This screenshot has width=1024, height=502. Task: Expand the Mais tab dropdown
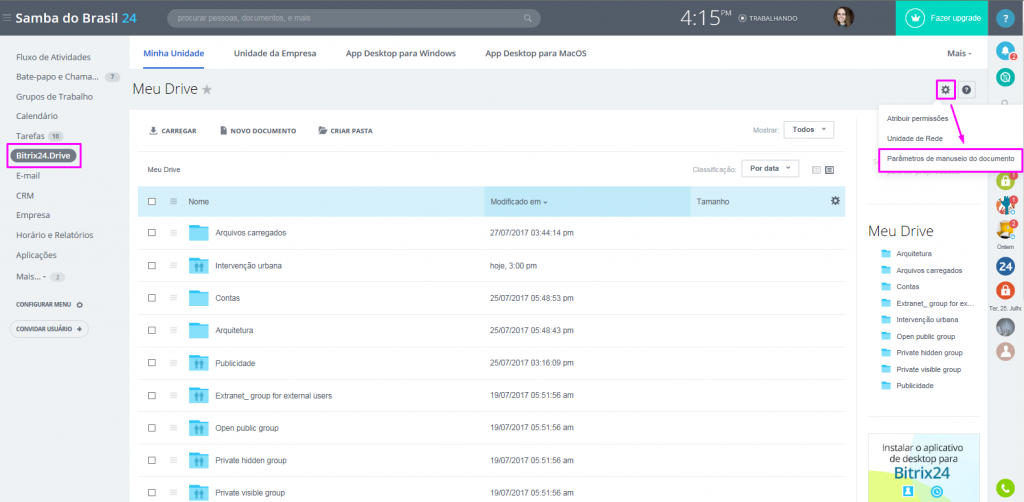click(x=959, y=54)
